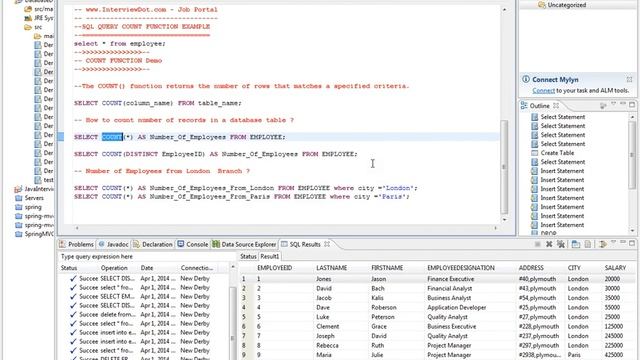Click the filters icon in SQL Results toolbar
Viewport: 640px width, 360px height.
tap(602, 244)
